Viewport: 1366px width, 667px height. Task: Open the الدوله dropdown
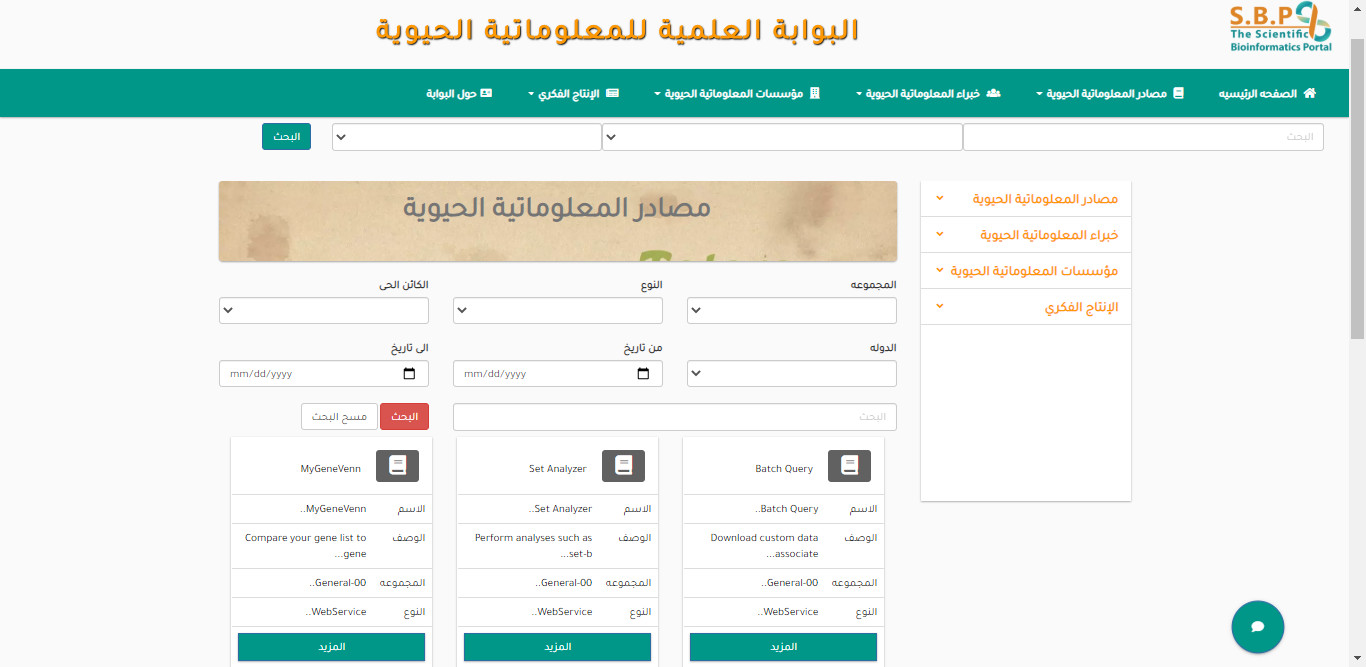tap(792, 374)
